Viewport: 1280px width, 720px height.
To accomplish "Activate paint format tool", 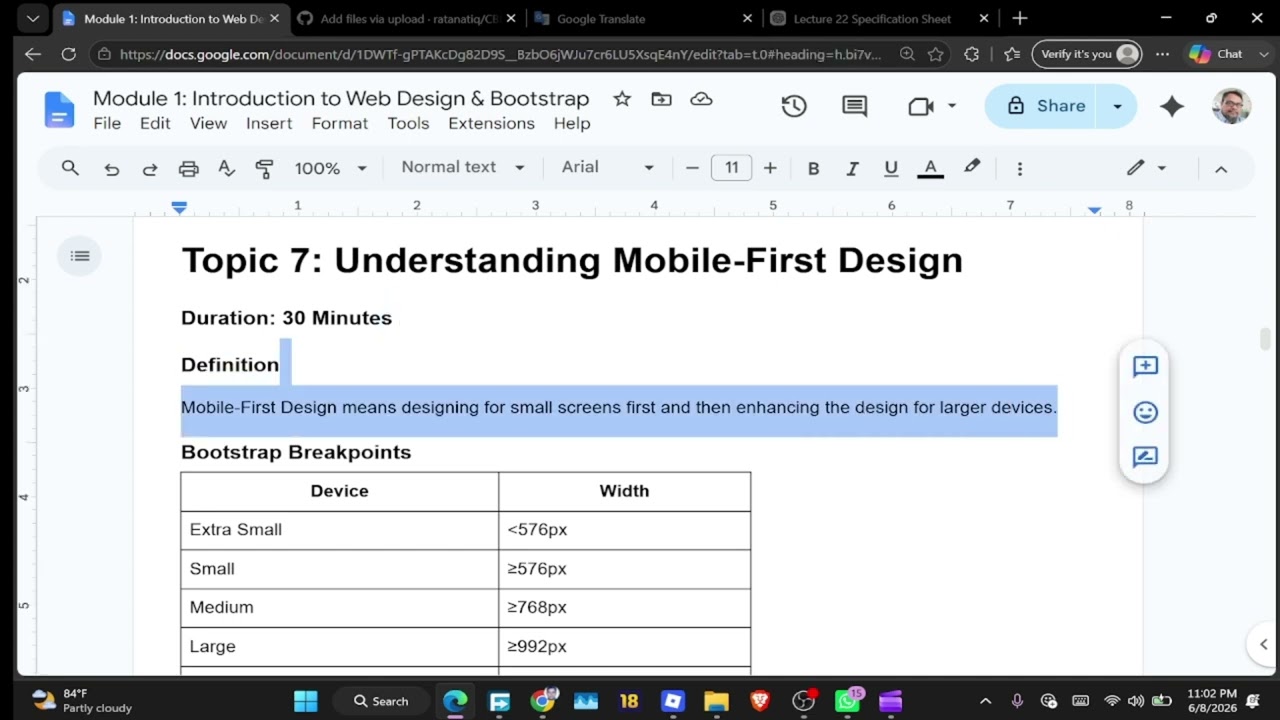I will click(265, 169).
